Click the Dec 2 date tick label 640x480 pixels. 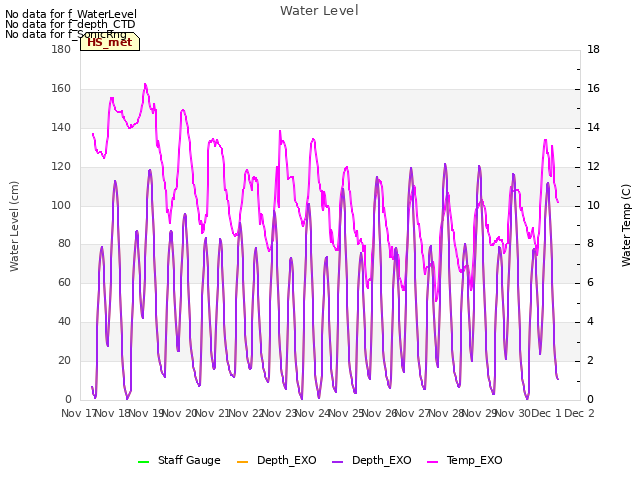(579, 413)
